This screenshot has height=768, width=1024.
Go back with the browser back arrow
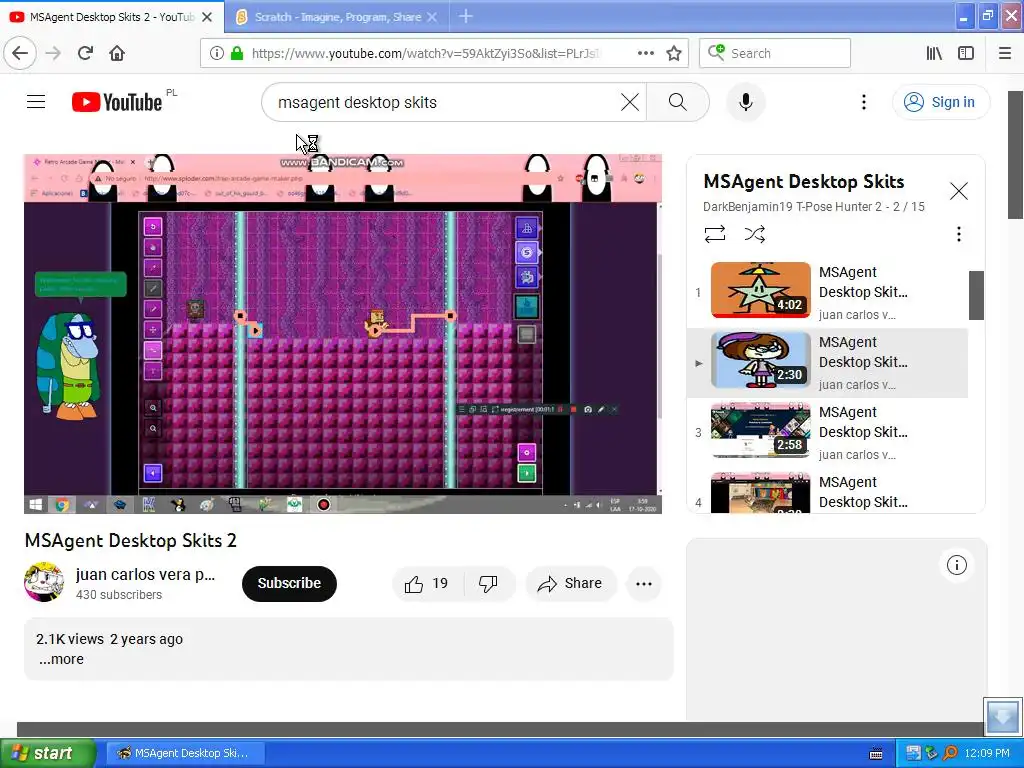20,53
